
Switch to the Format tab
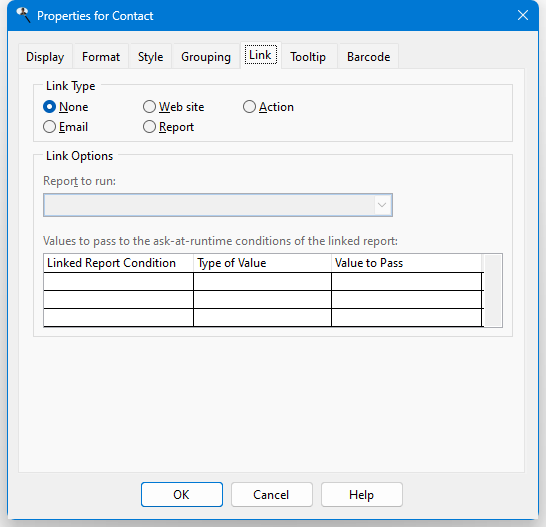pyautogui.click(x=101, y=56)
